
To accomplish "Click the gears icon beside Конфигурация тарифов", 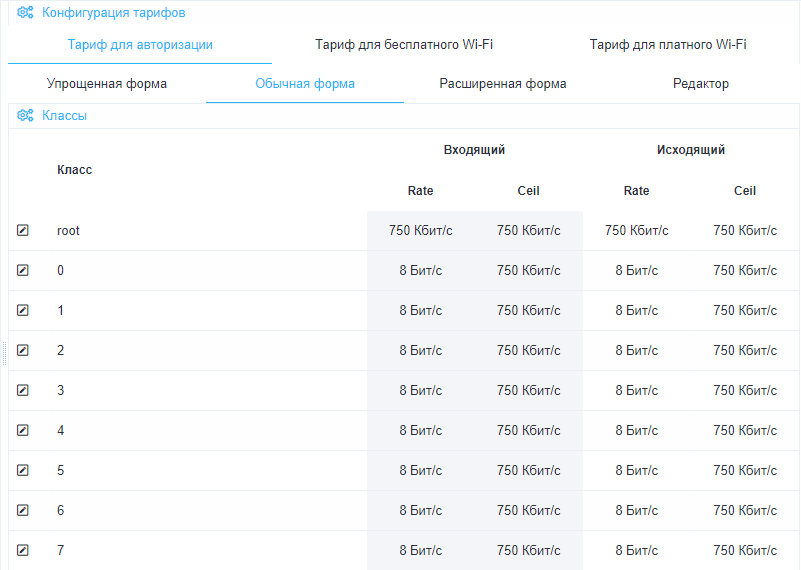I will click(x=25, y=13).
